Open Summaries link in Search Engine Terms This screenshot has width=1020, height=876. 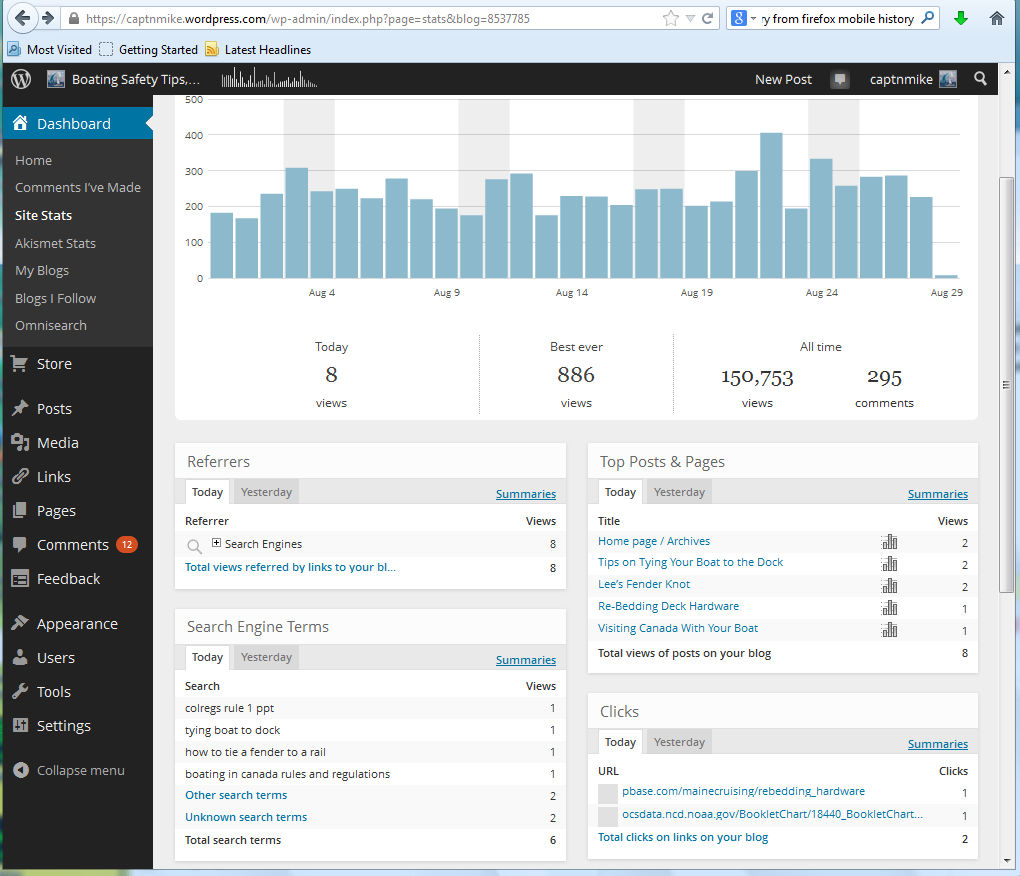[525, 660]
